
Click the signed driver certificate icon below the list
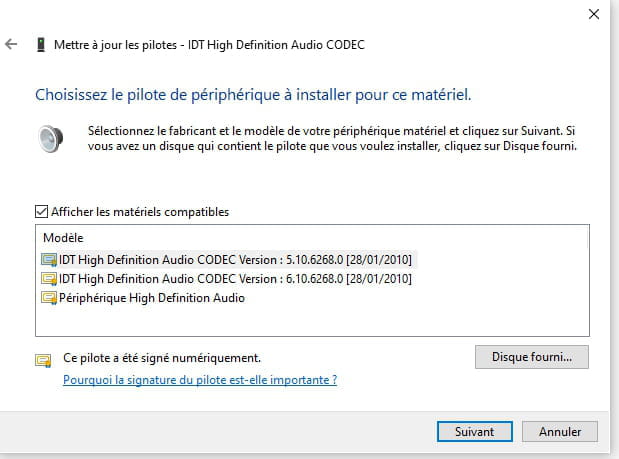click(x=43, y=360)
